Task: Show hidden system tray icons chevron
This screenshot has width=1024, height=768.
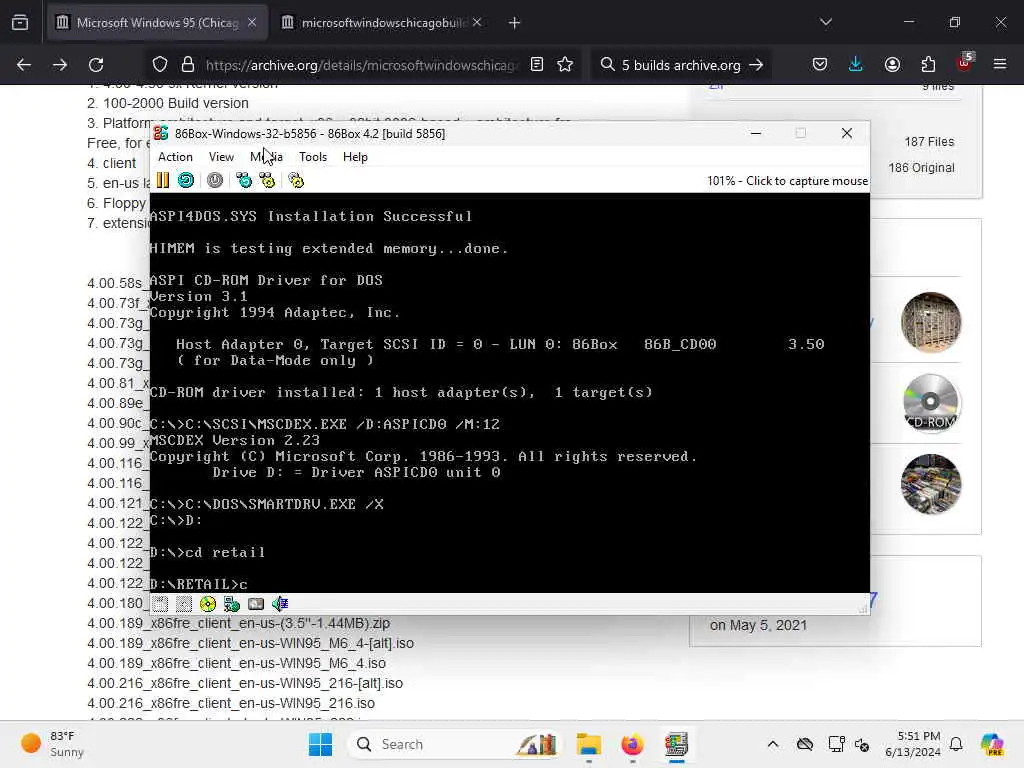Action: 773,744
